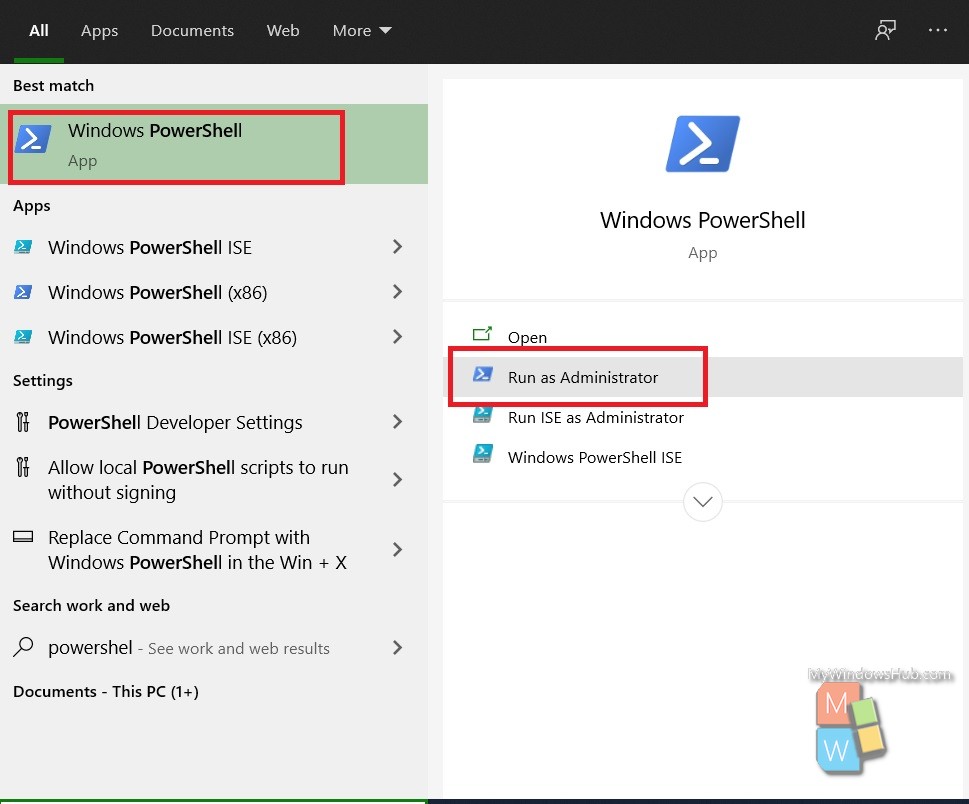Click the Windows PowerShell ISE app icon
Screen dimensions: 969x804
(x=23, y=247)
